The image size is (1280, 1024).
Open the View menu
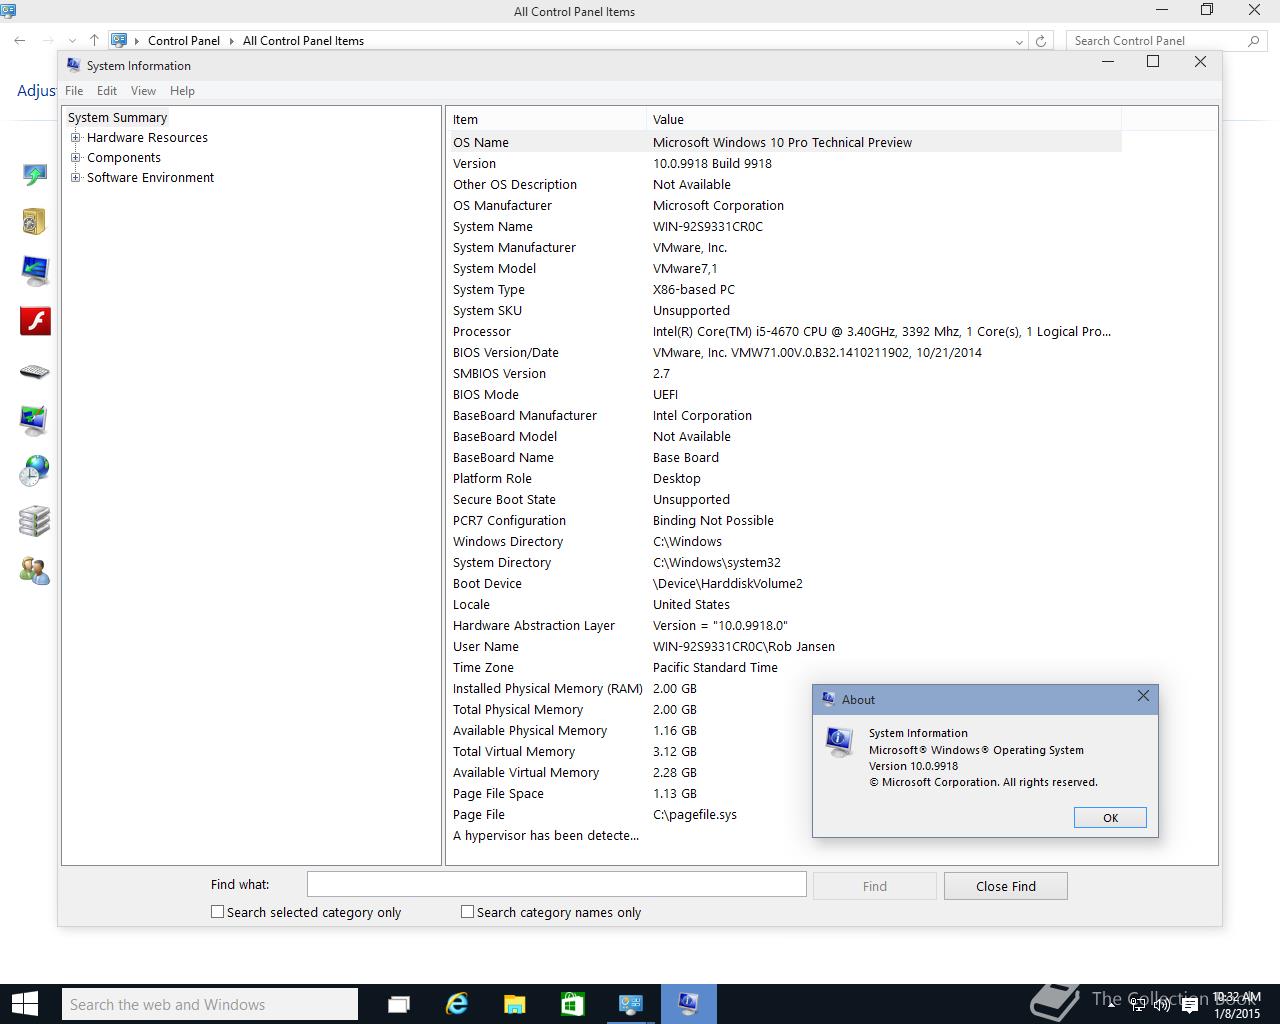(x=143, y=91)
